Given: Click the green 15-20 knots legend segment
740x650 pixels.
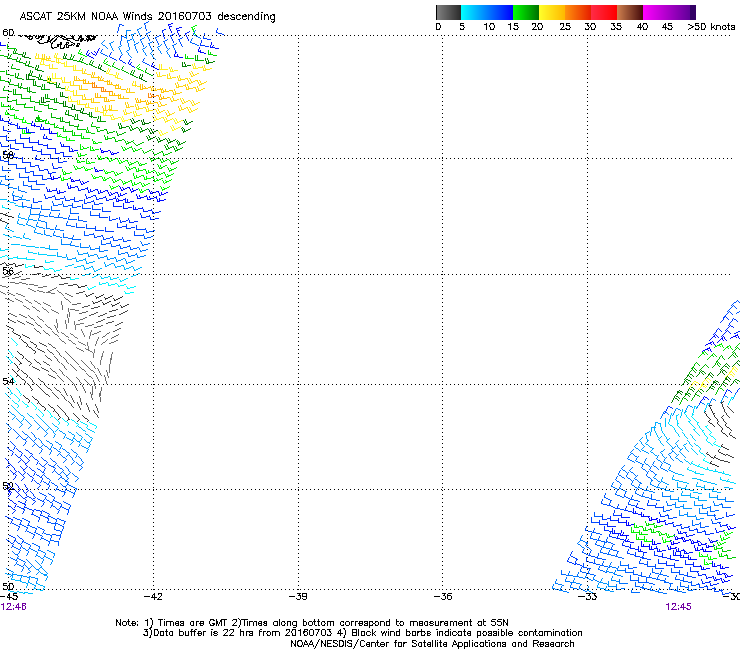Looking at the screenshot, I should tap(526, 12).
